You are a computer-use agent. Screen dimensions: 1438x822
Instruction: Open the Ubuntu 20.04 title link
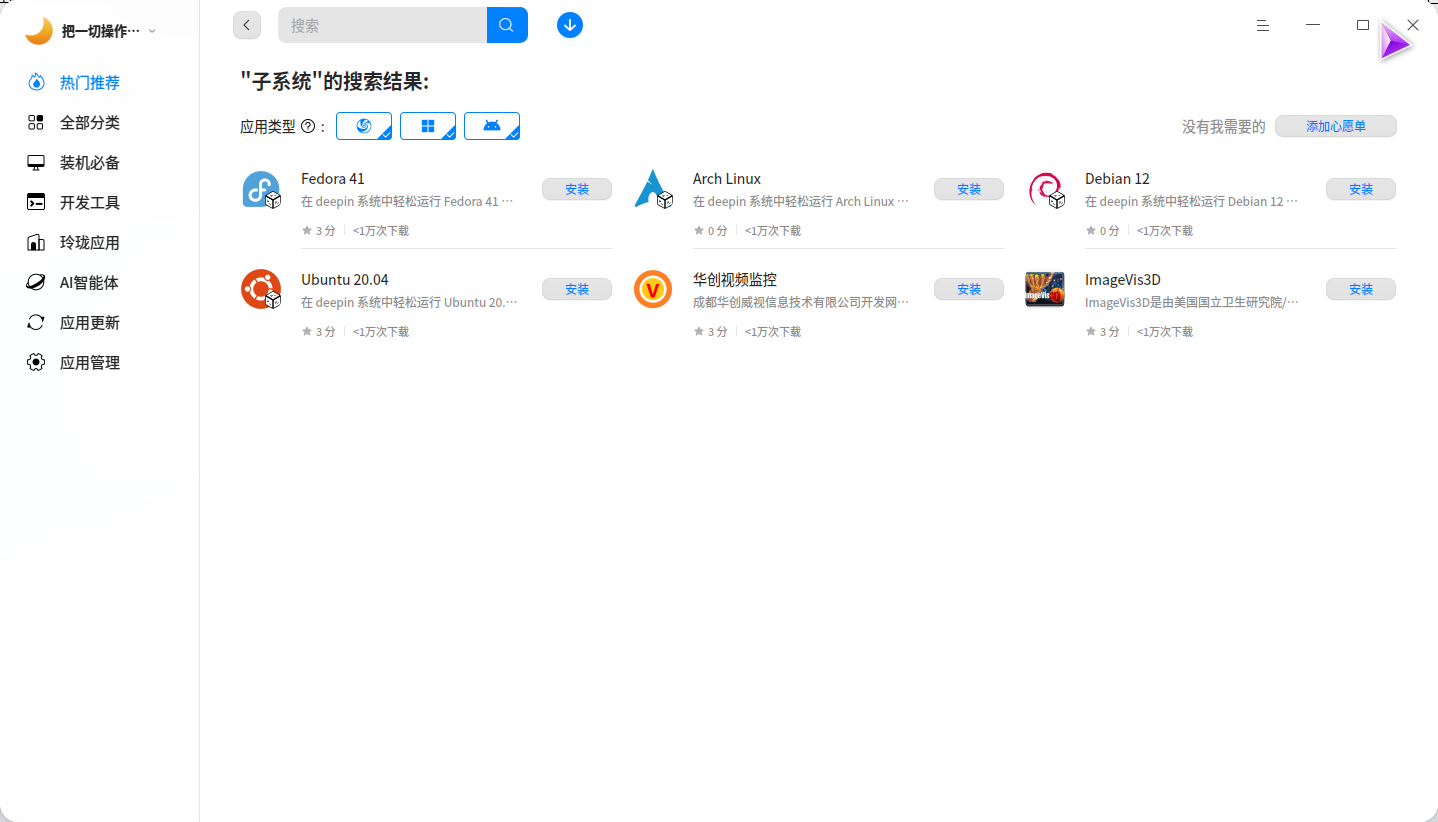click(345, 279)
